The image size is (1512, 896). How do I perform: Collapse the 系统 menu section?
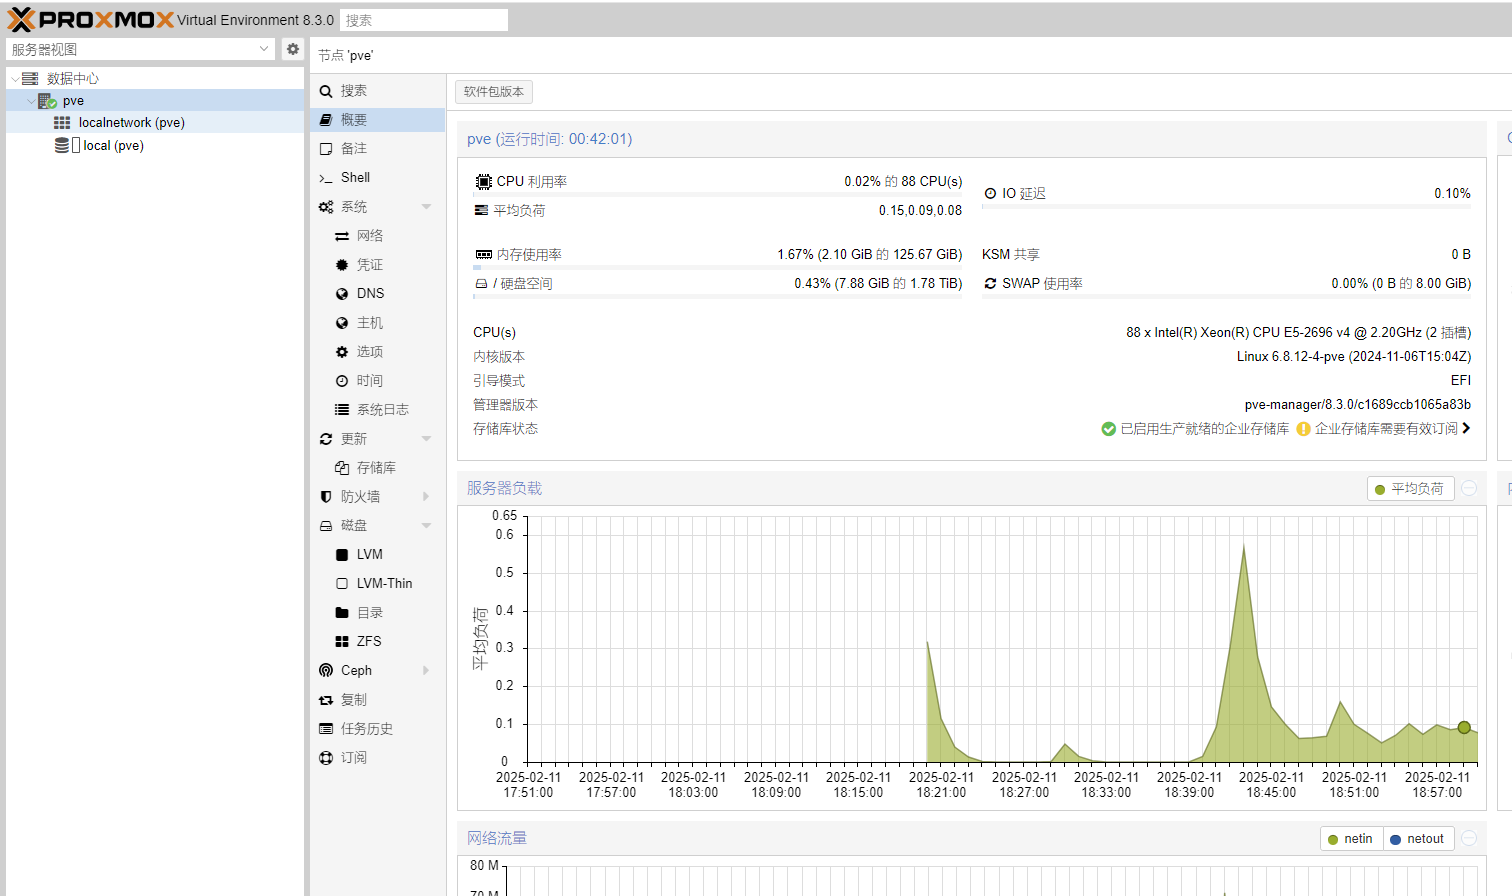coord(427,207)
